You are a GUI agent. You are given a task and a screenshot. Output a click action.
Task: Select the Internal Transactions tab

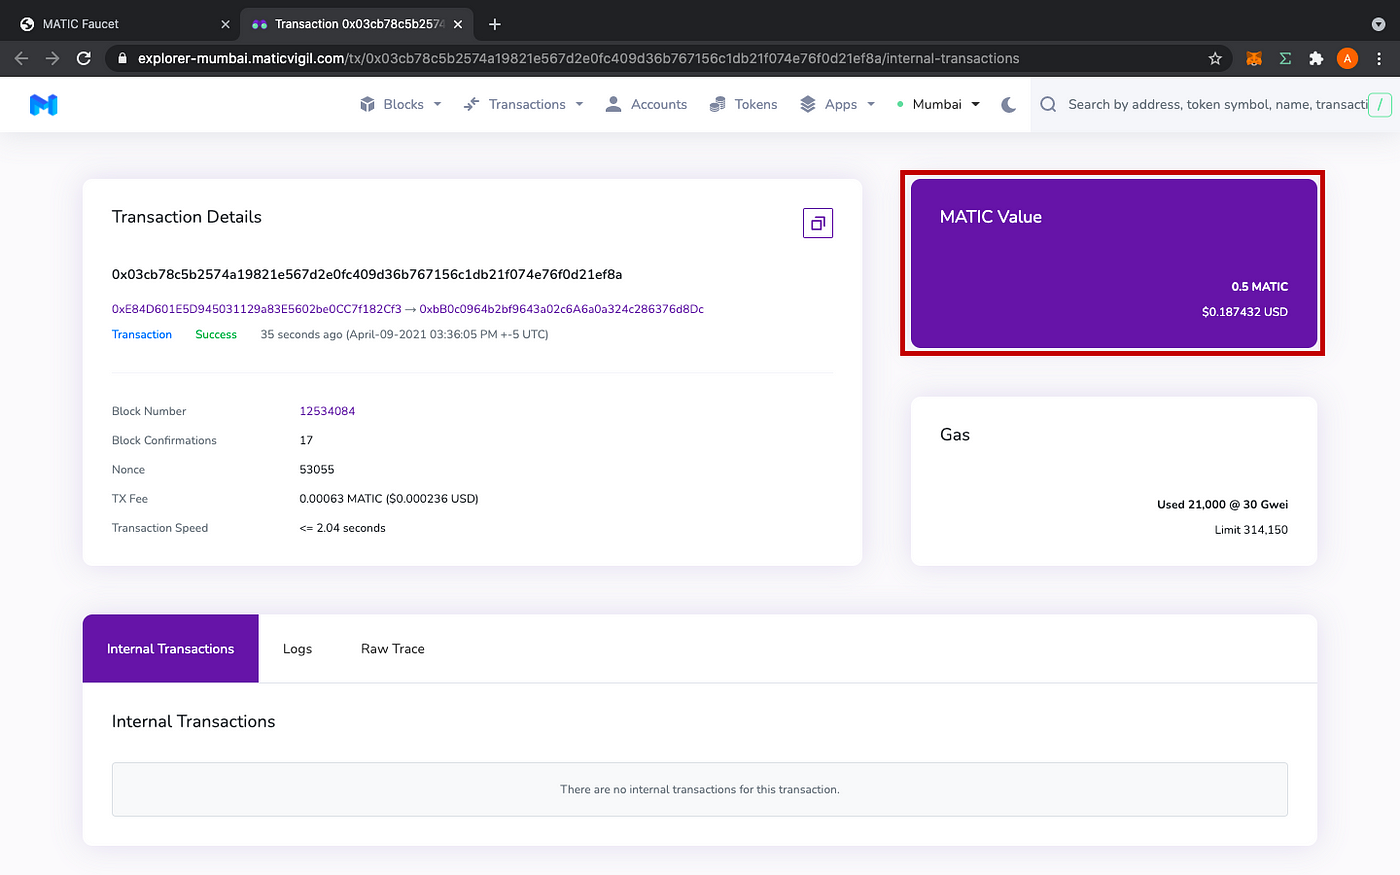click(x=171, y=649)
